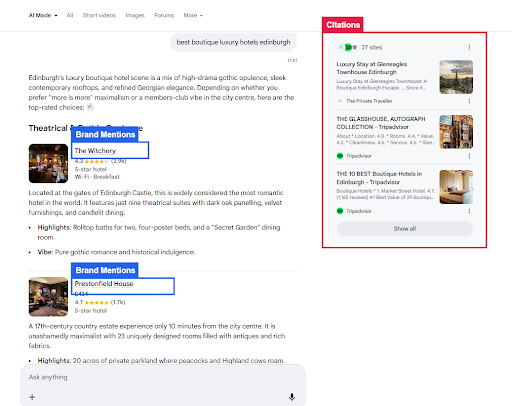The height and width of the screenshot is (406, 512).
Task: Open options for The Private Traveller source
Action: pyautogui.click(x=469, y=101)
